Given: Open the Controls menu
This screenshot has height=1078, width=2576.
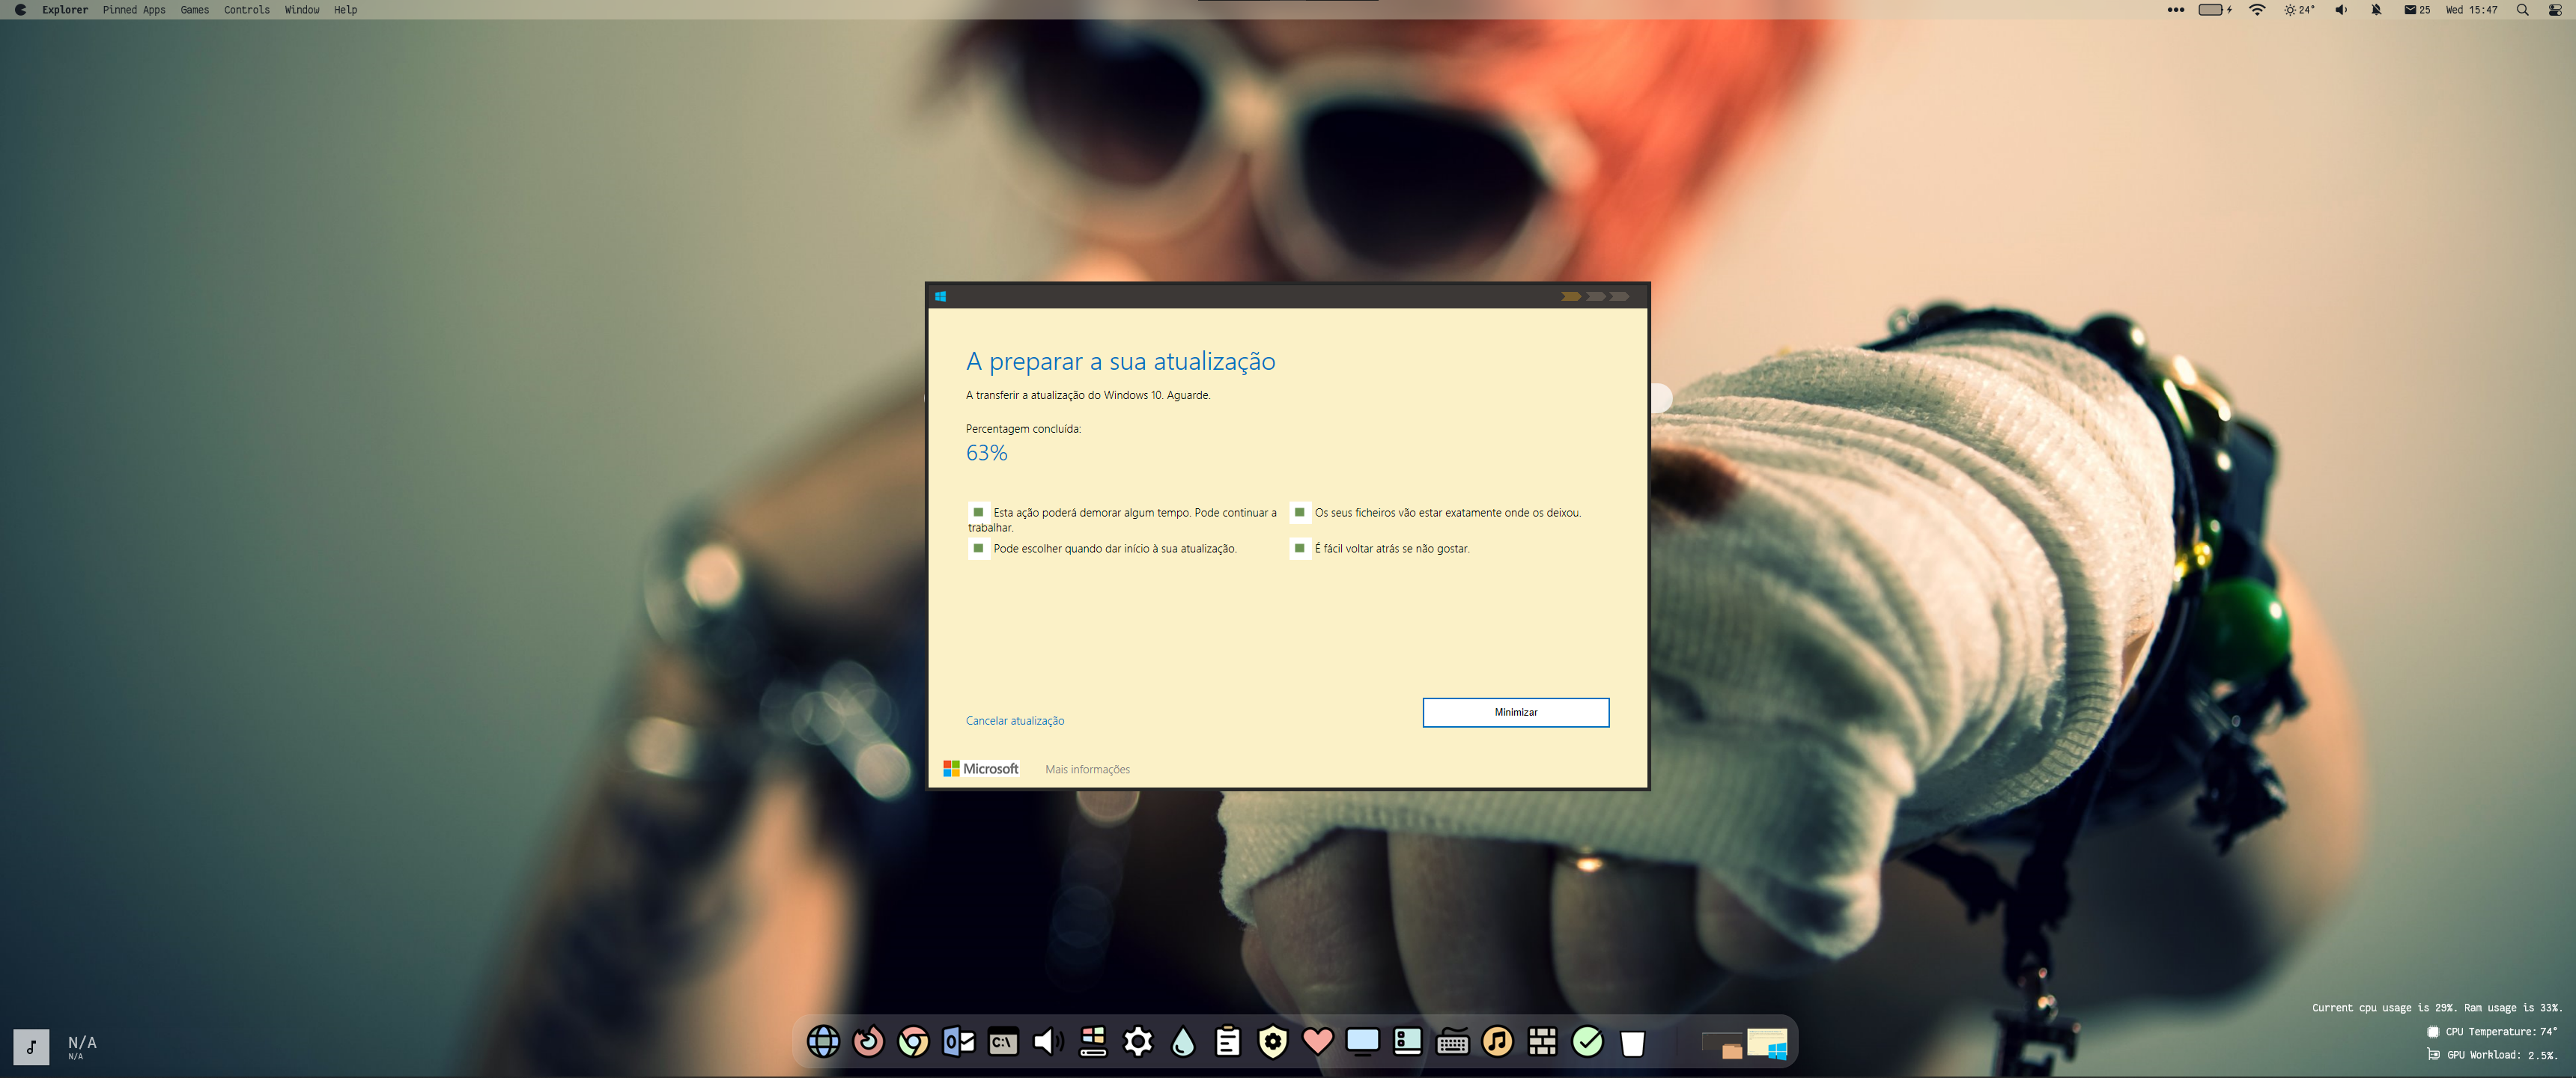Looking at the screenshot, I should pyautogui.click(x=246, y=10).
